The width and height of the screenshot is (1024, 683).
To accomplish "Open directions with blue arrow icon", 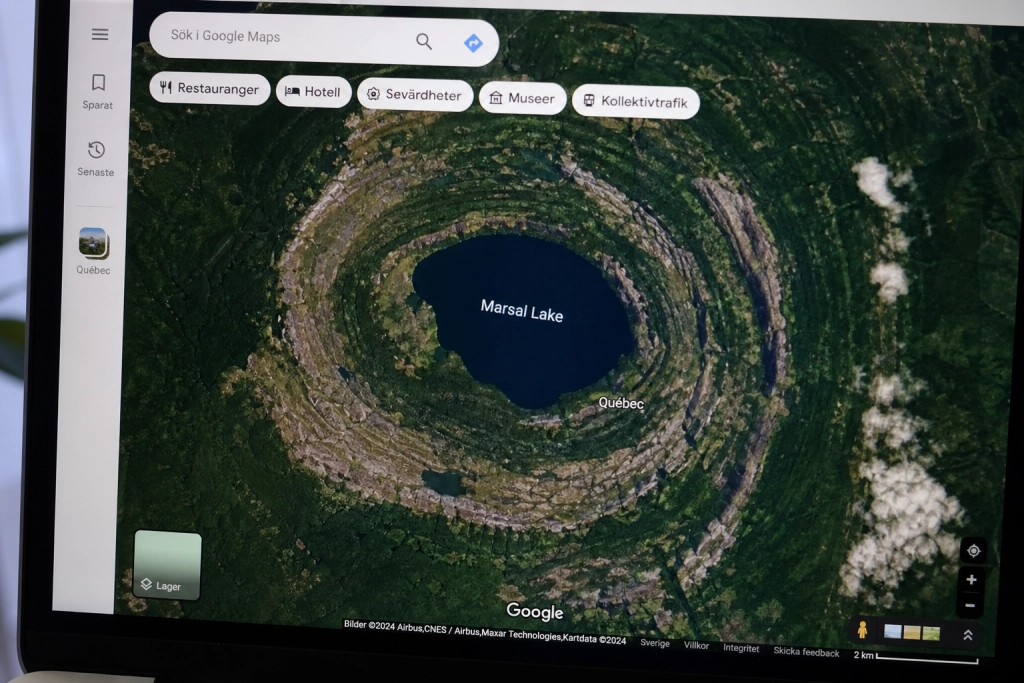I will pos(473,43).
